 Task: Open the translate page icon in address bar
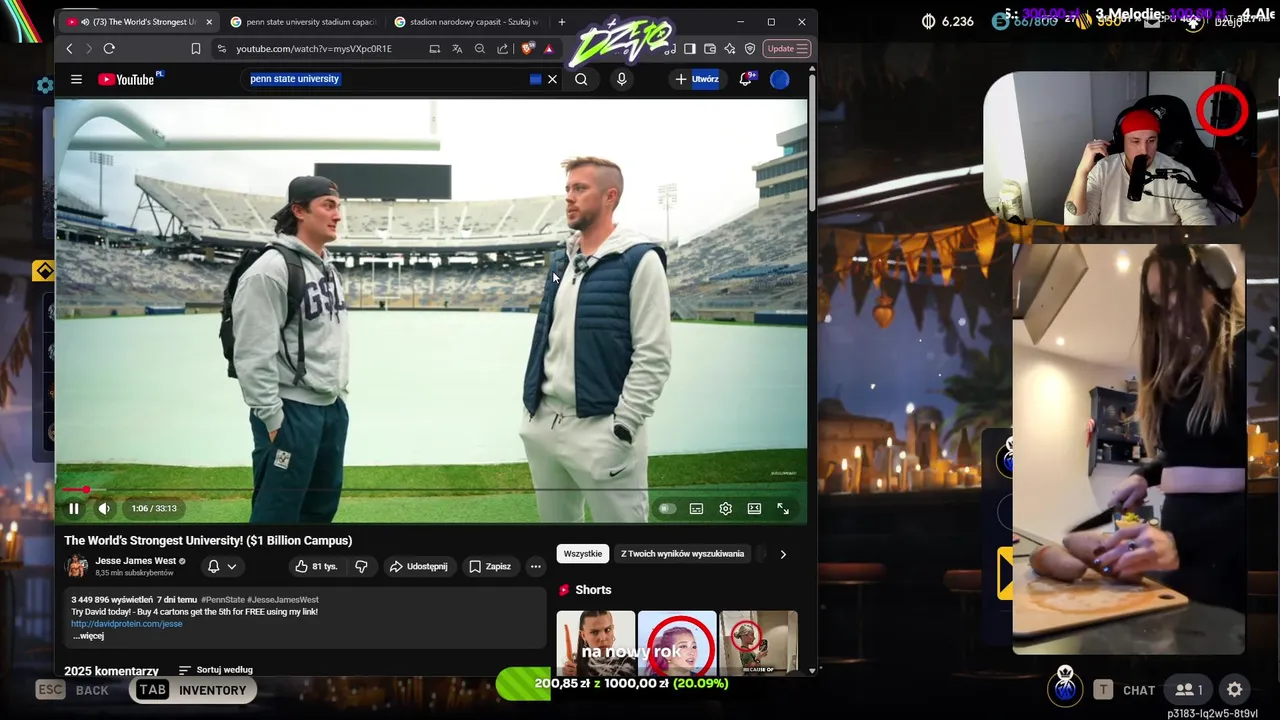coord(457,48)
